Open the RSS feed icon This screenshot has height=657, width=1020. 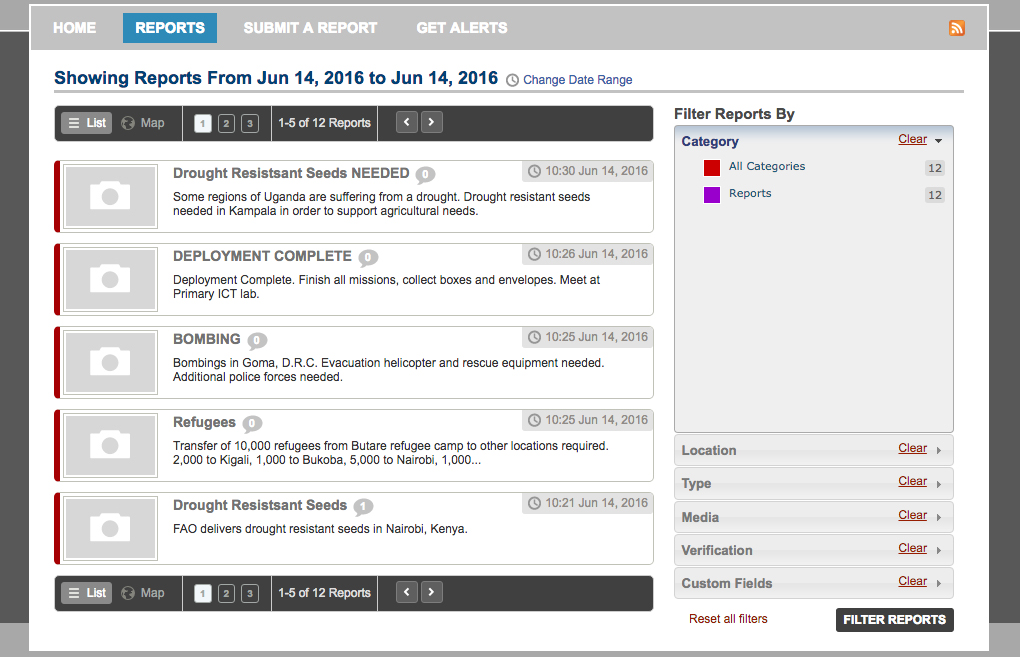click(x=957, y=28)
